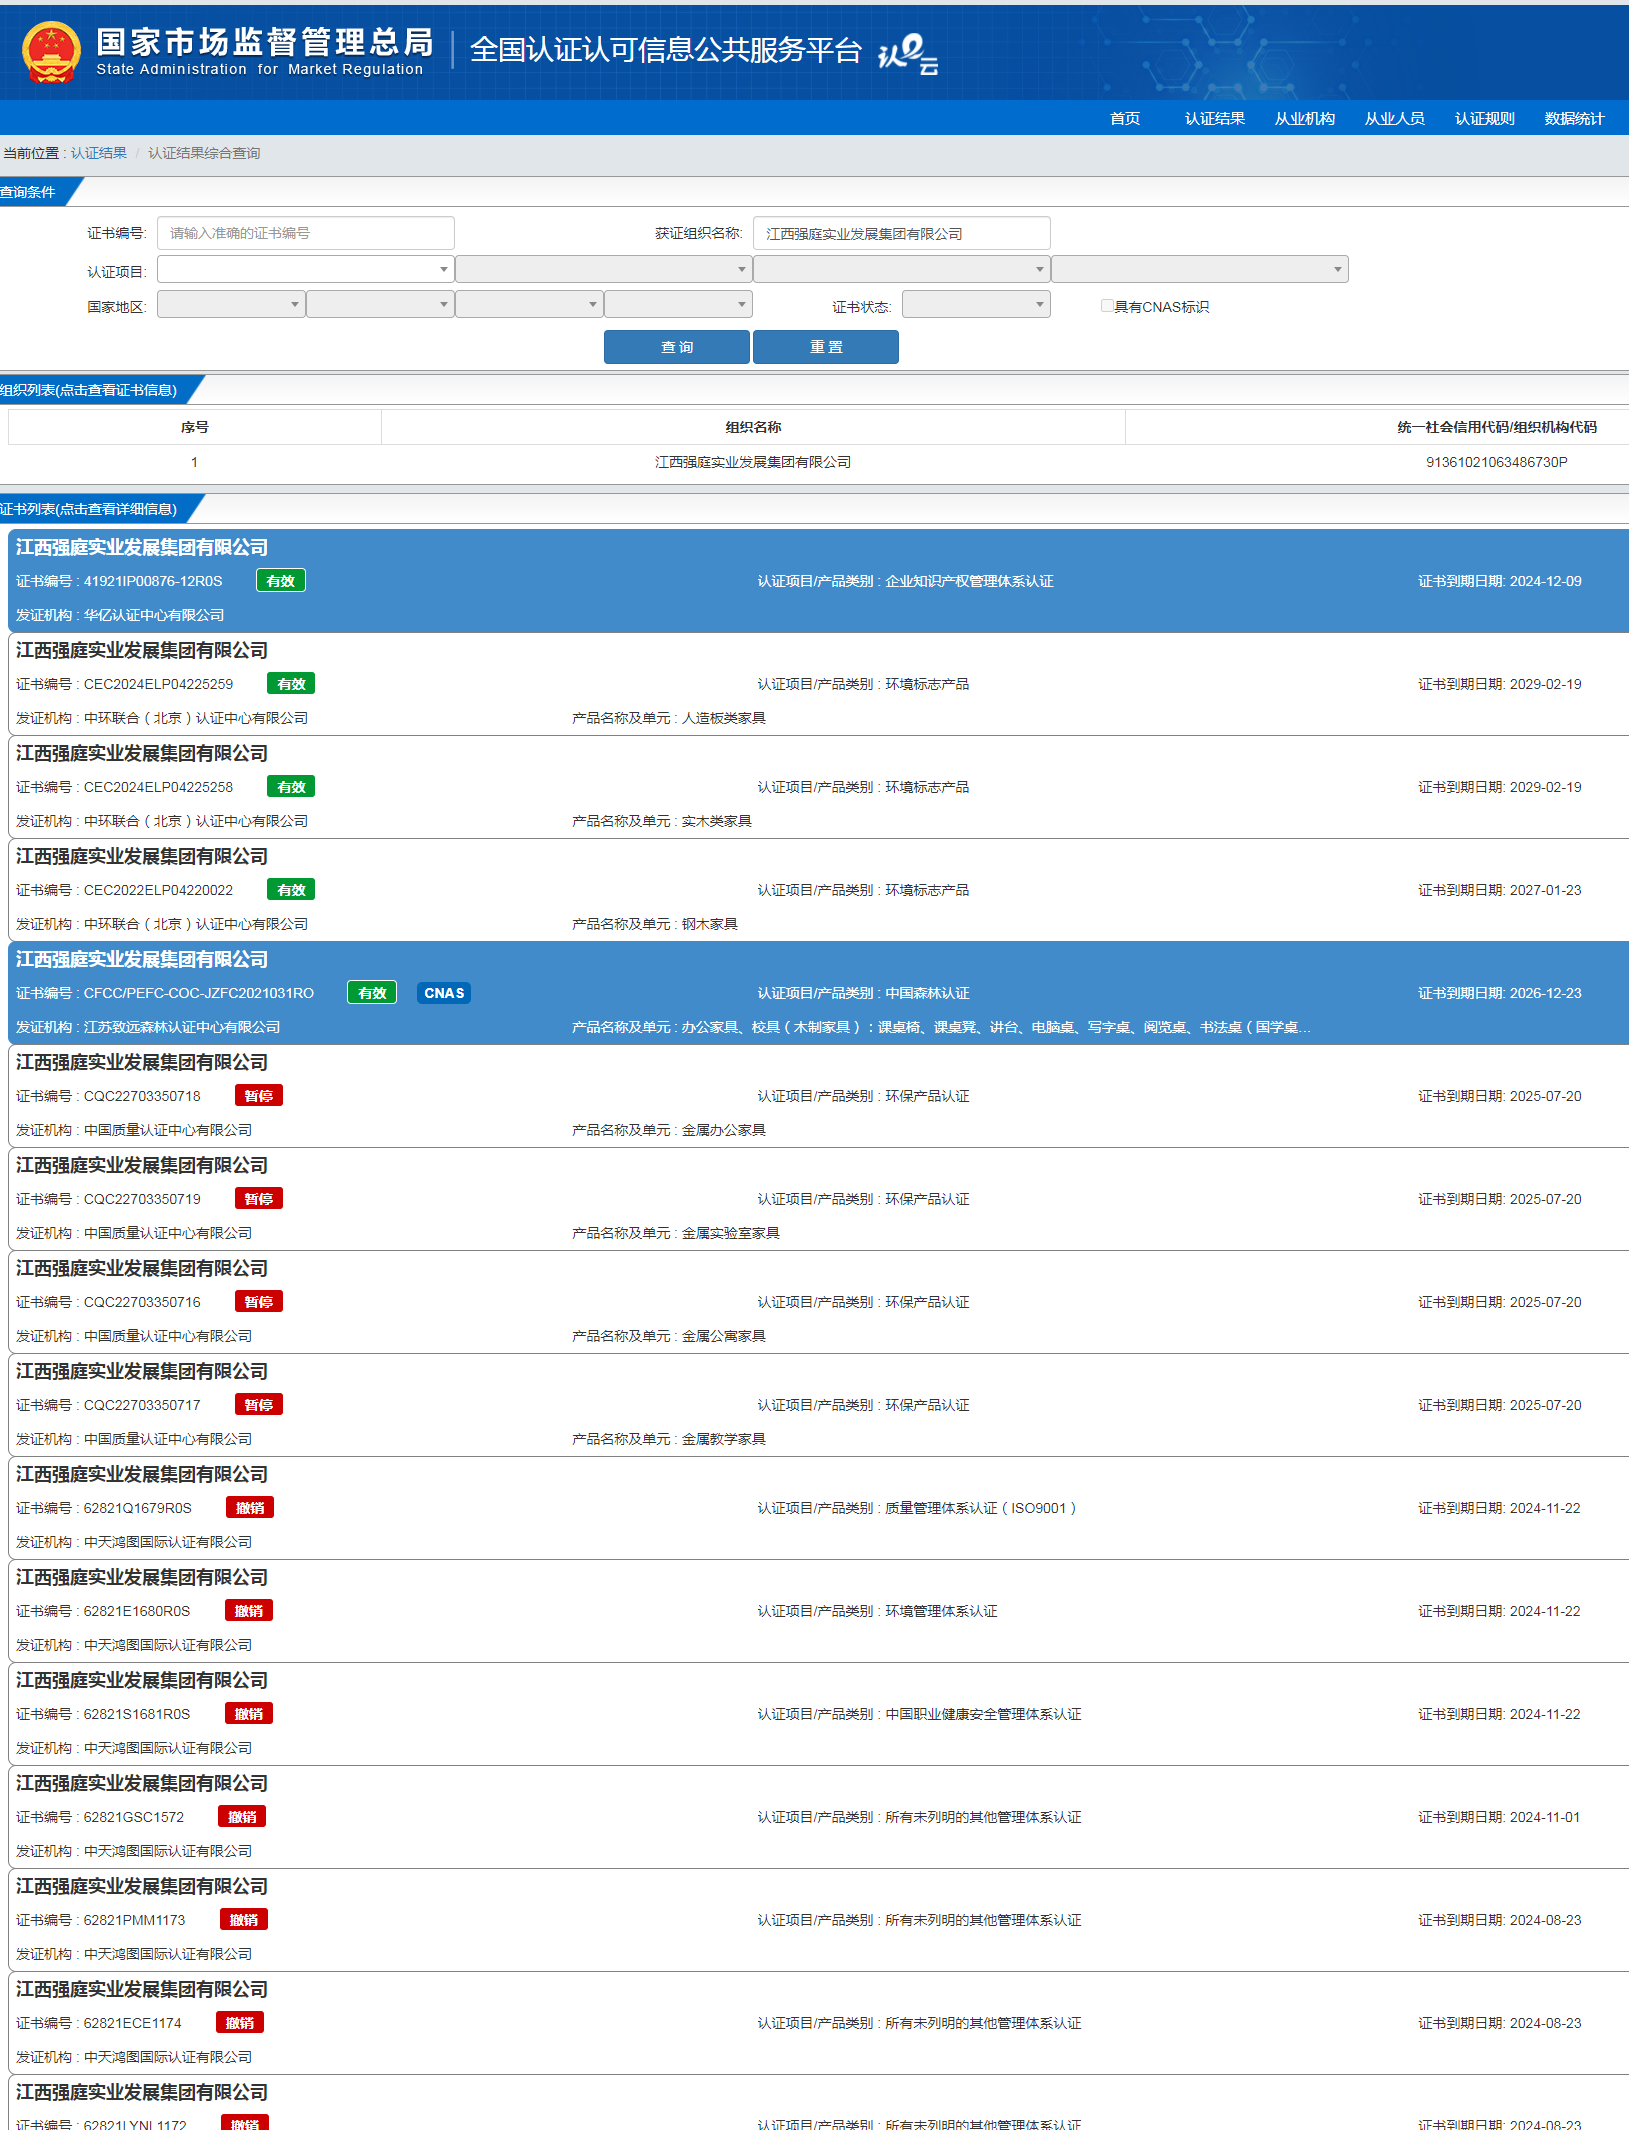Click the 组织名称 column header
Viewport: 1629px width, 2130px height.
point(753,427)
